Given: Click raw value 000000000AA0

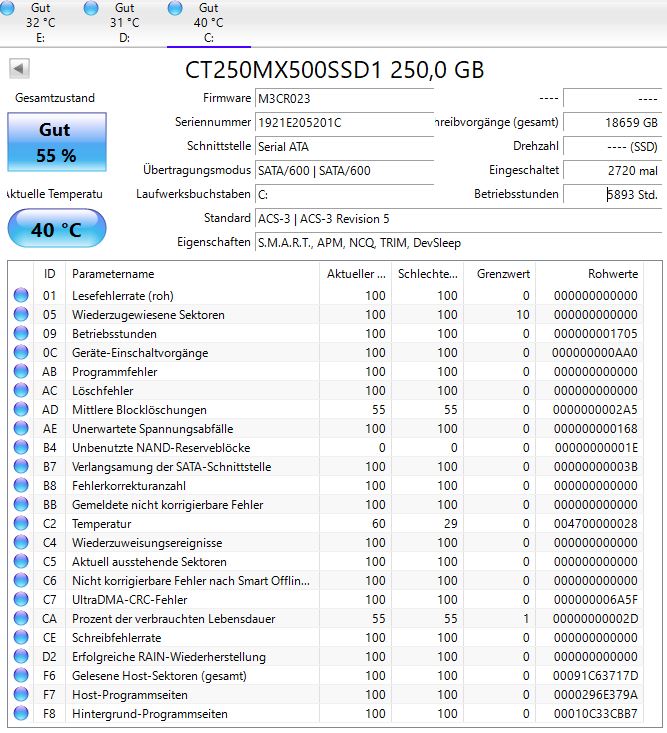Looking at the screenshot, I should [595, 352].
